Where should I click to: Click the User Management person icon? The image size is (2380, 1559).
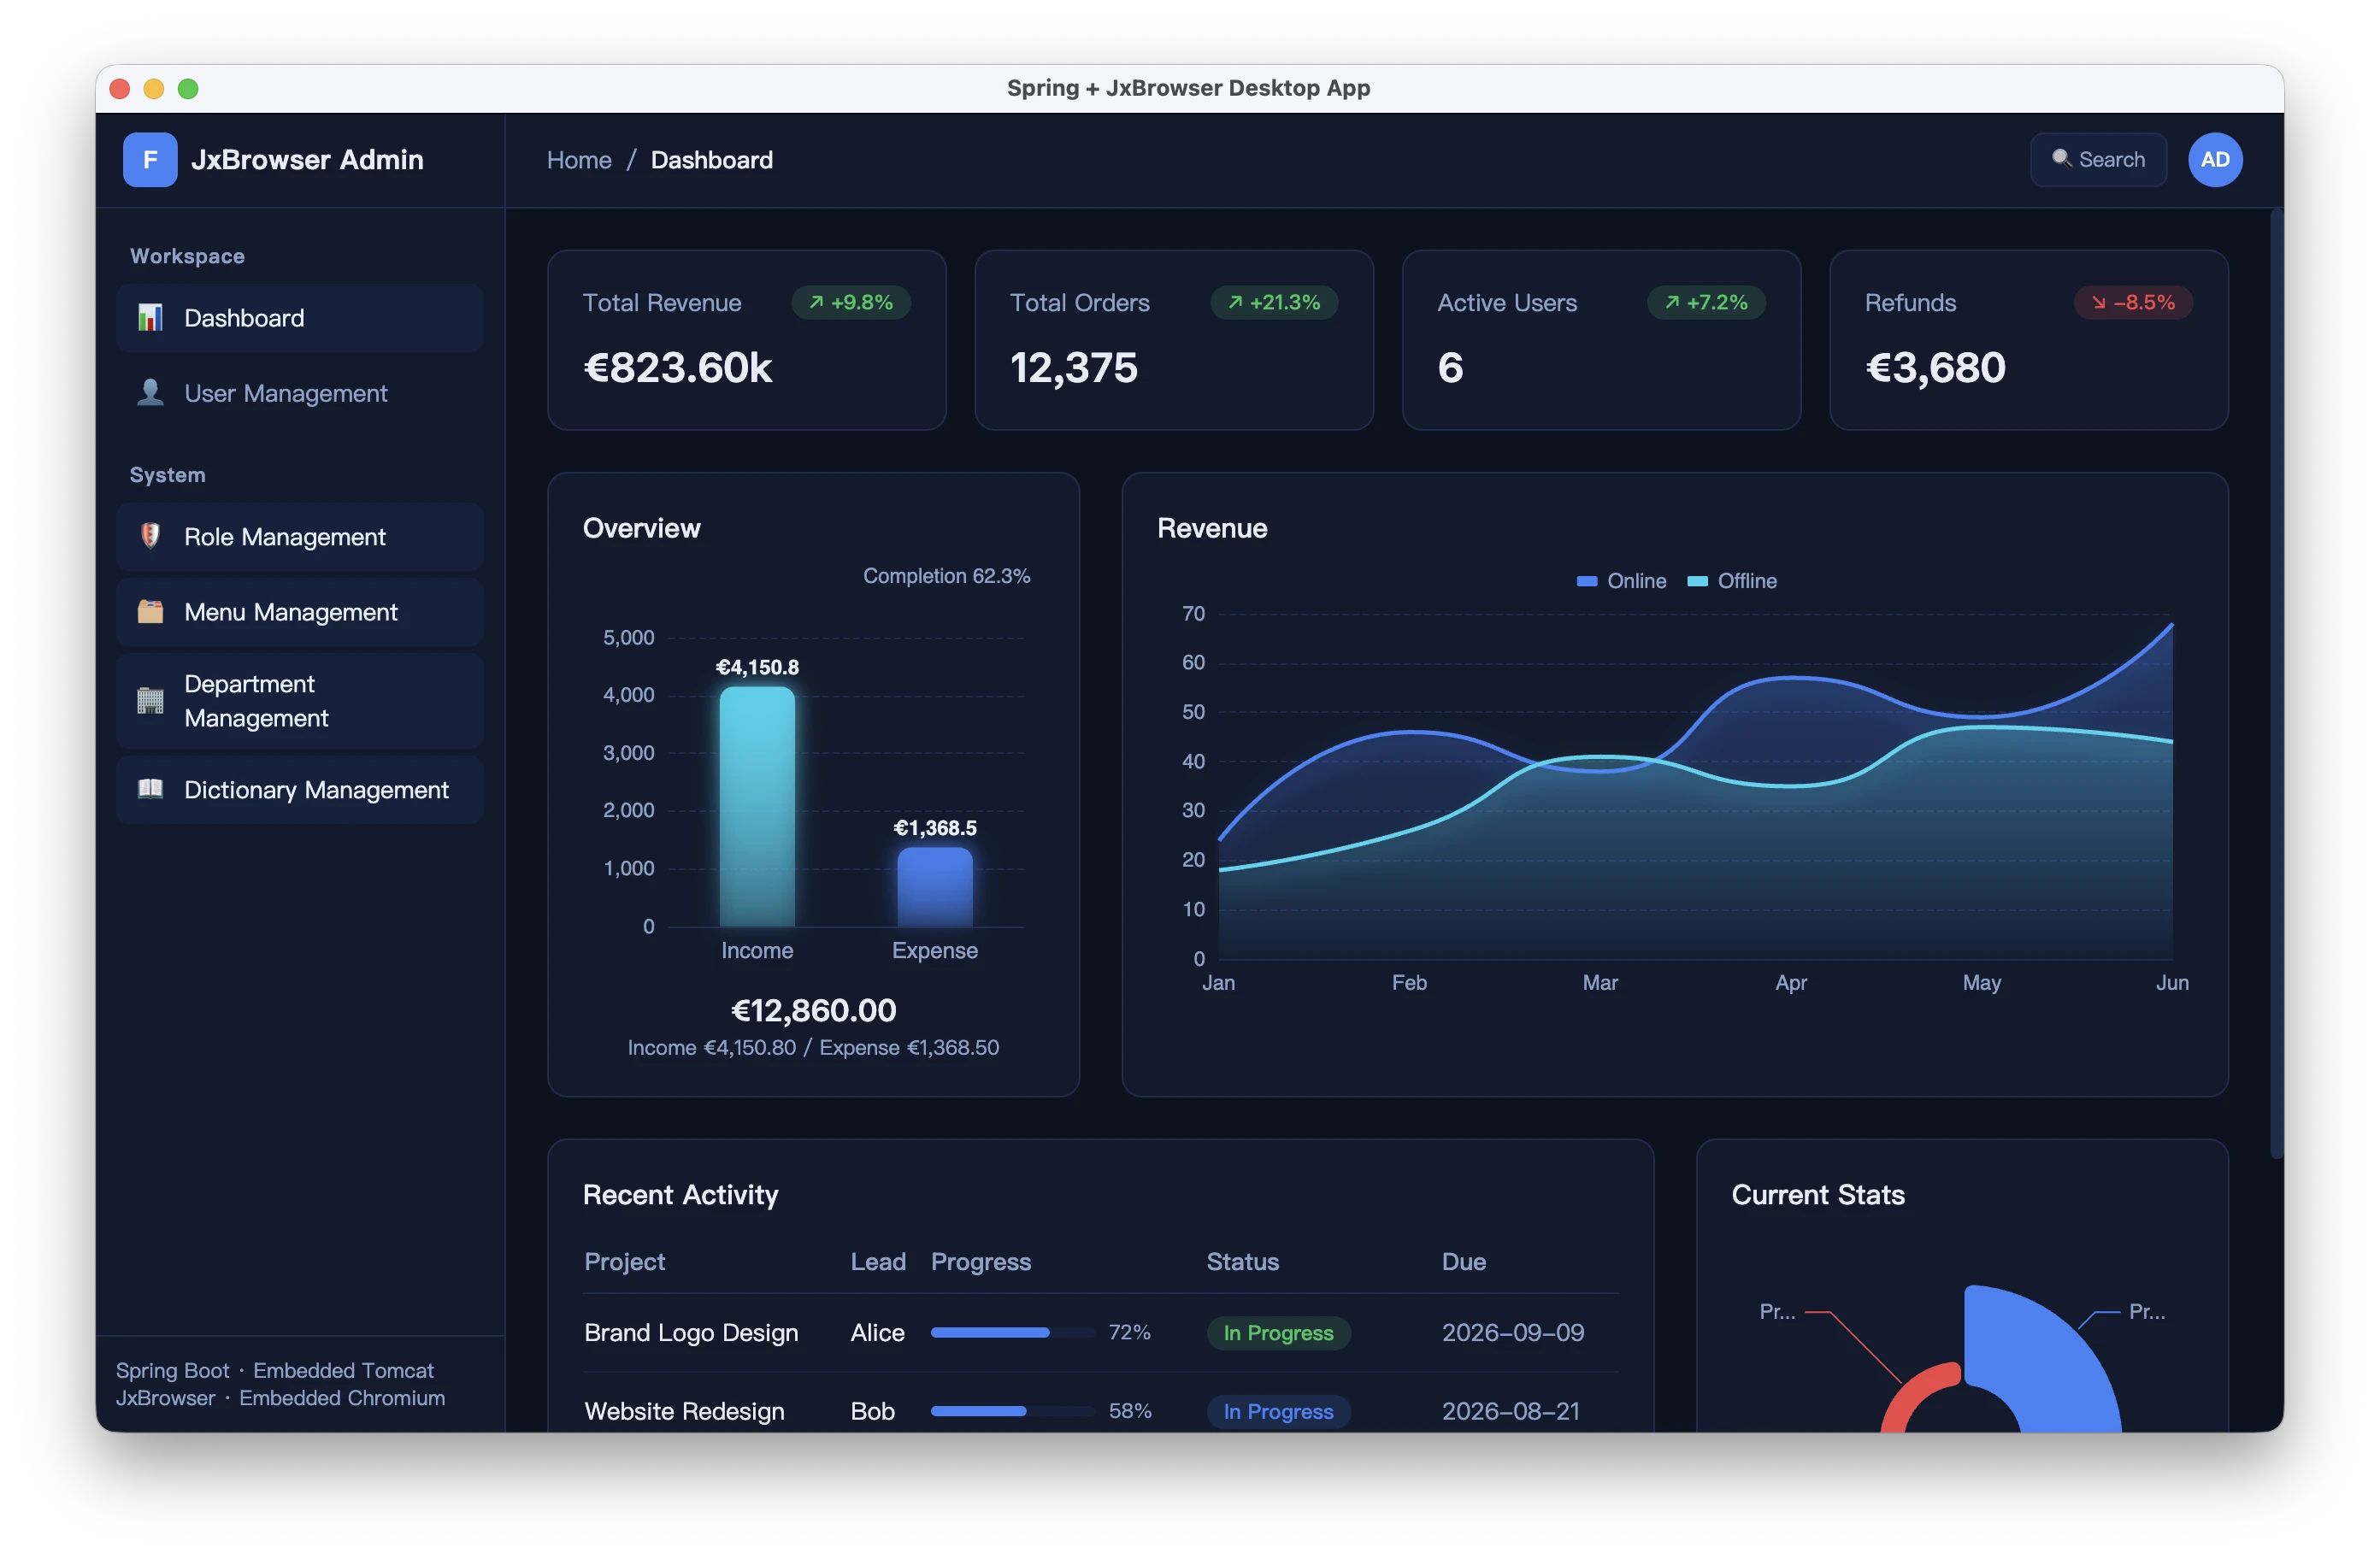tap(150, 393)
